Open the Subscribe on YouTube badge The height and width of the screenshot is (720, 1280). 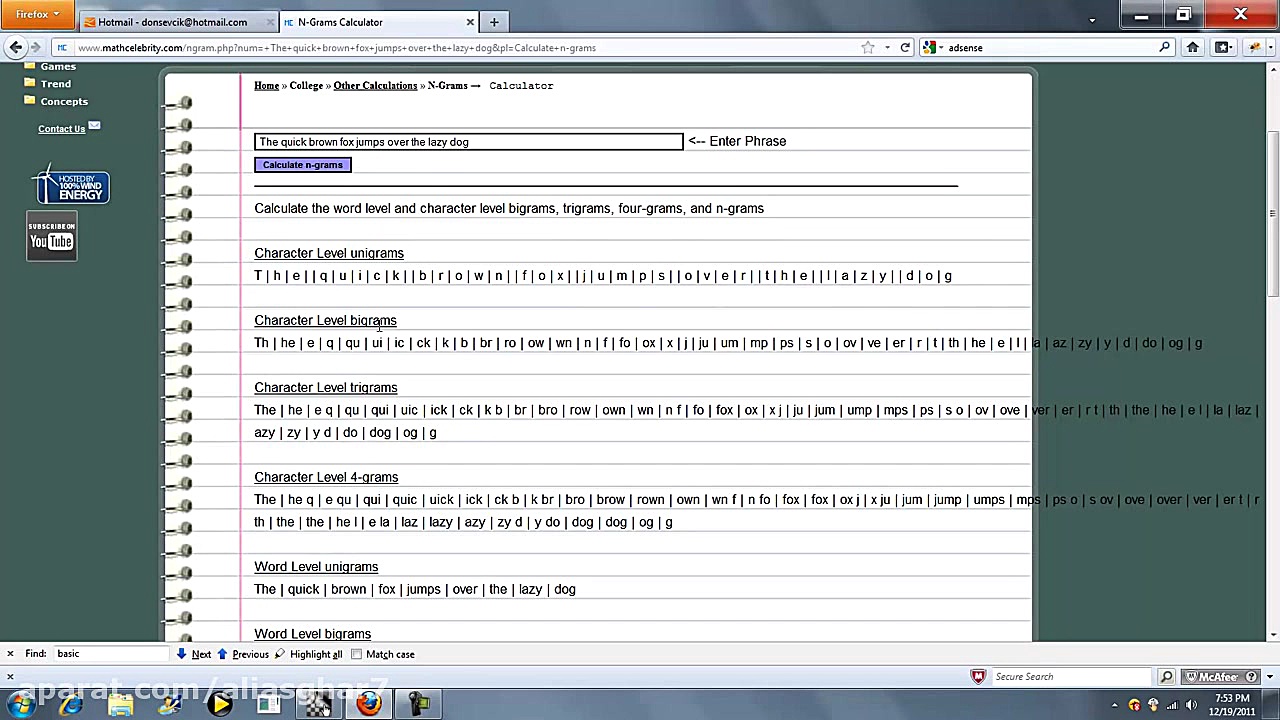52,237
